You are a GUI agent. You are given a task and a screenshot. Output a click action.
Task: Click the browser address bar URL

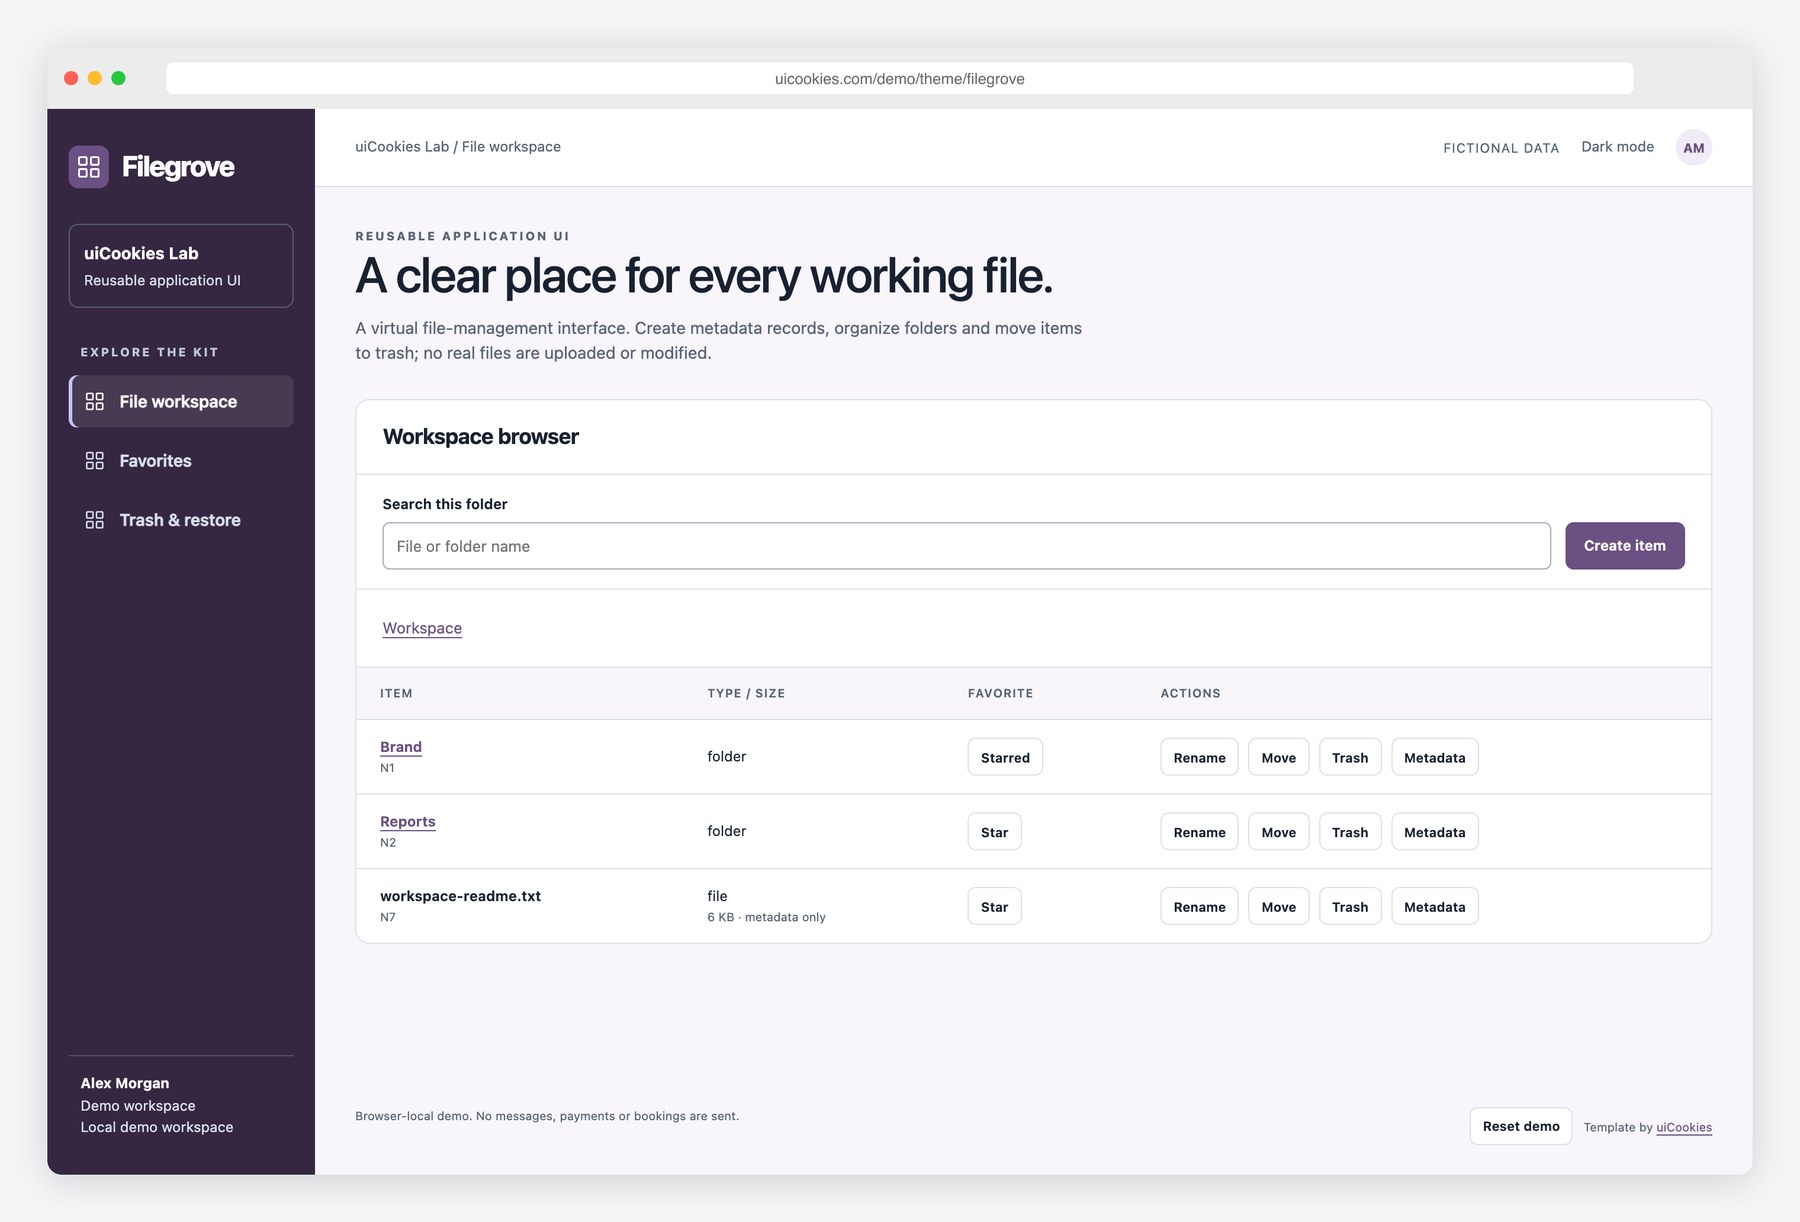click(899, 79)
